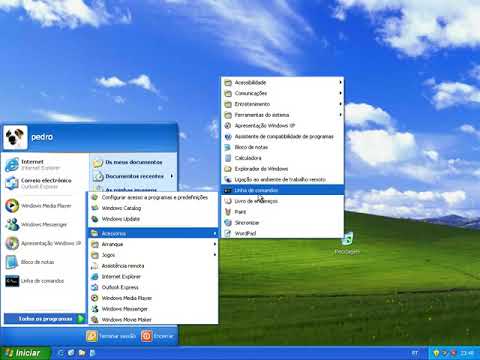The image size is (480, 360).
Task: Expand the Acessibilidade folder
Action: [x=283, y=82]
